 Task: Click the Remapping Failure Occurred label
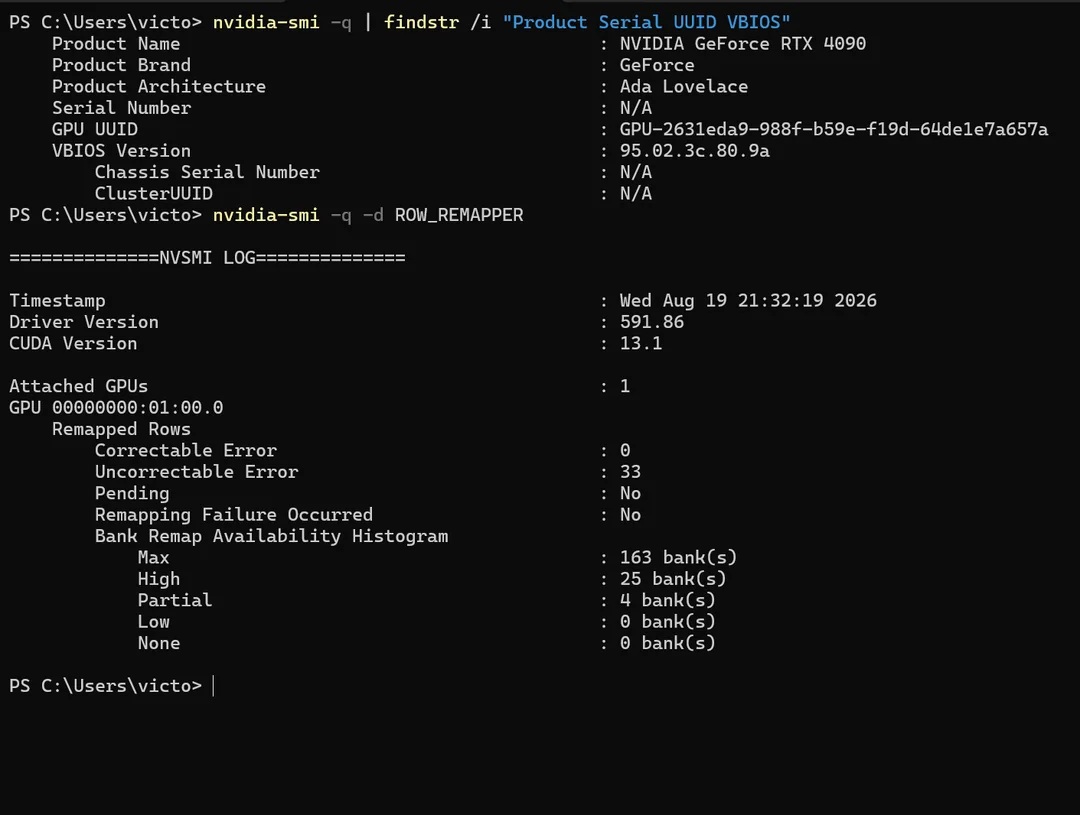coord(233,515)
